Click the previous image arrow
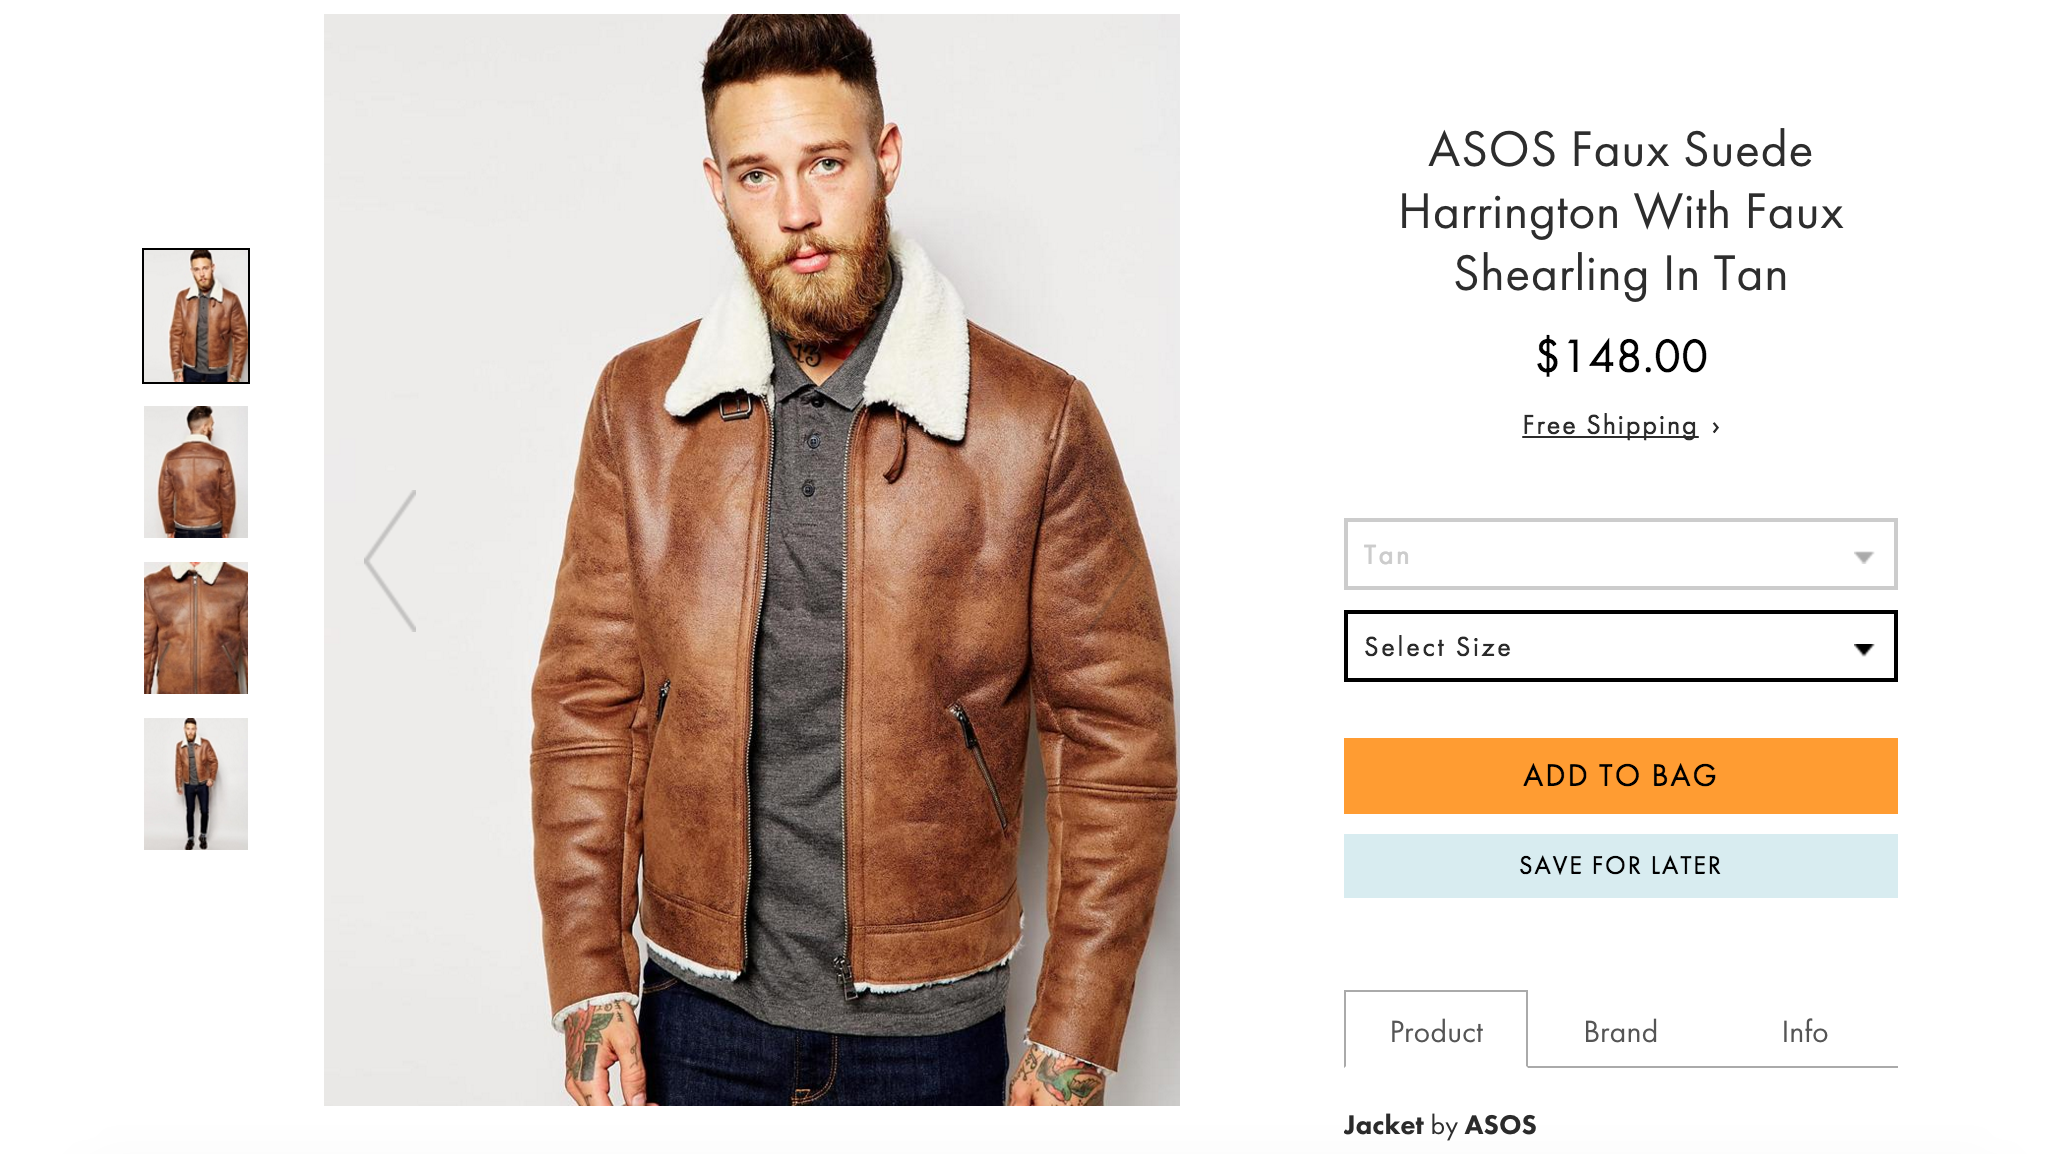The image size is (2070, 1154). coord(391,561)
